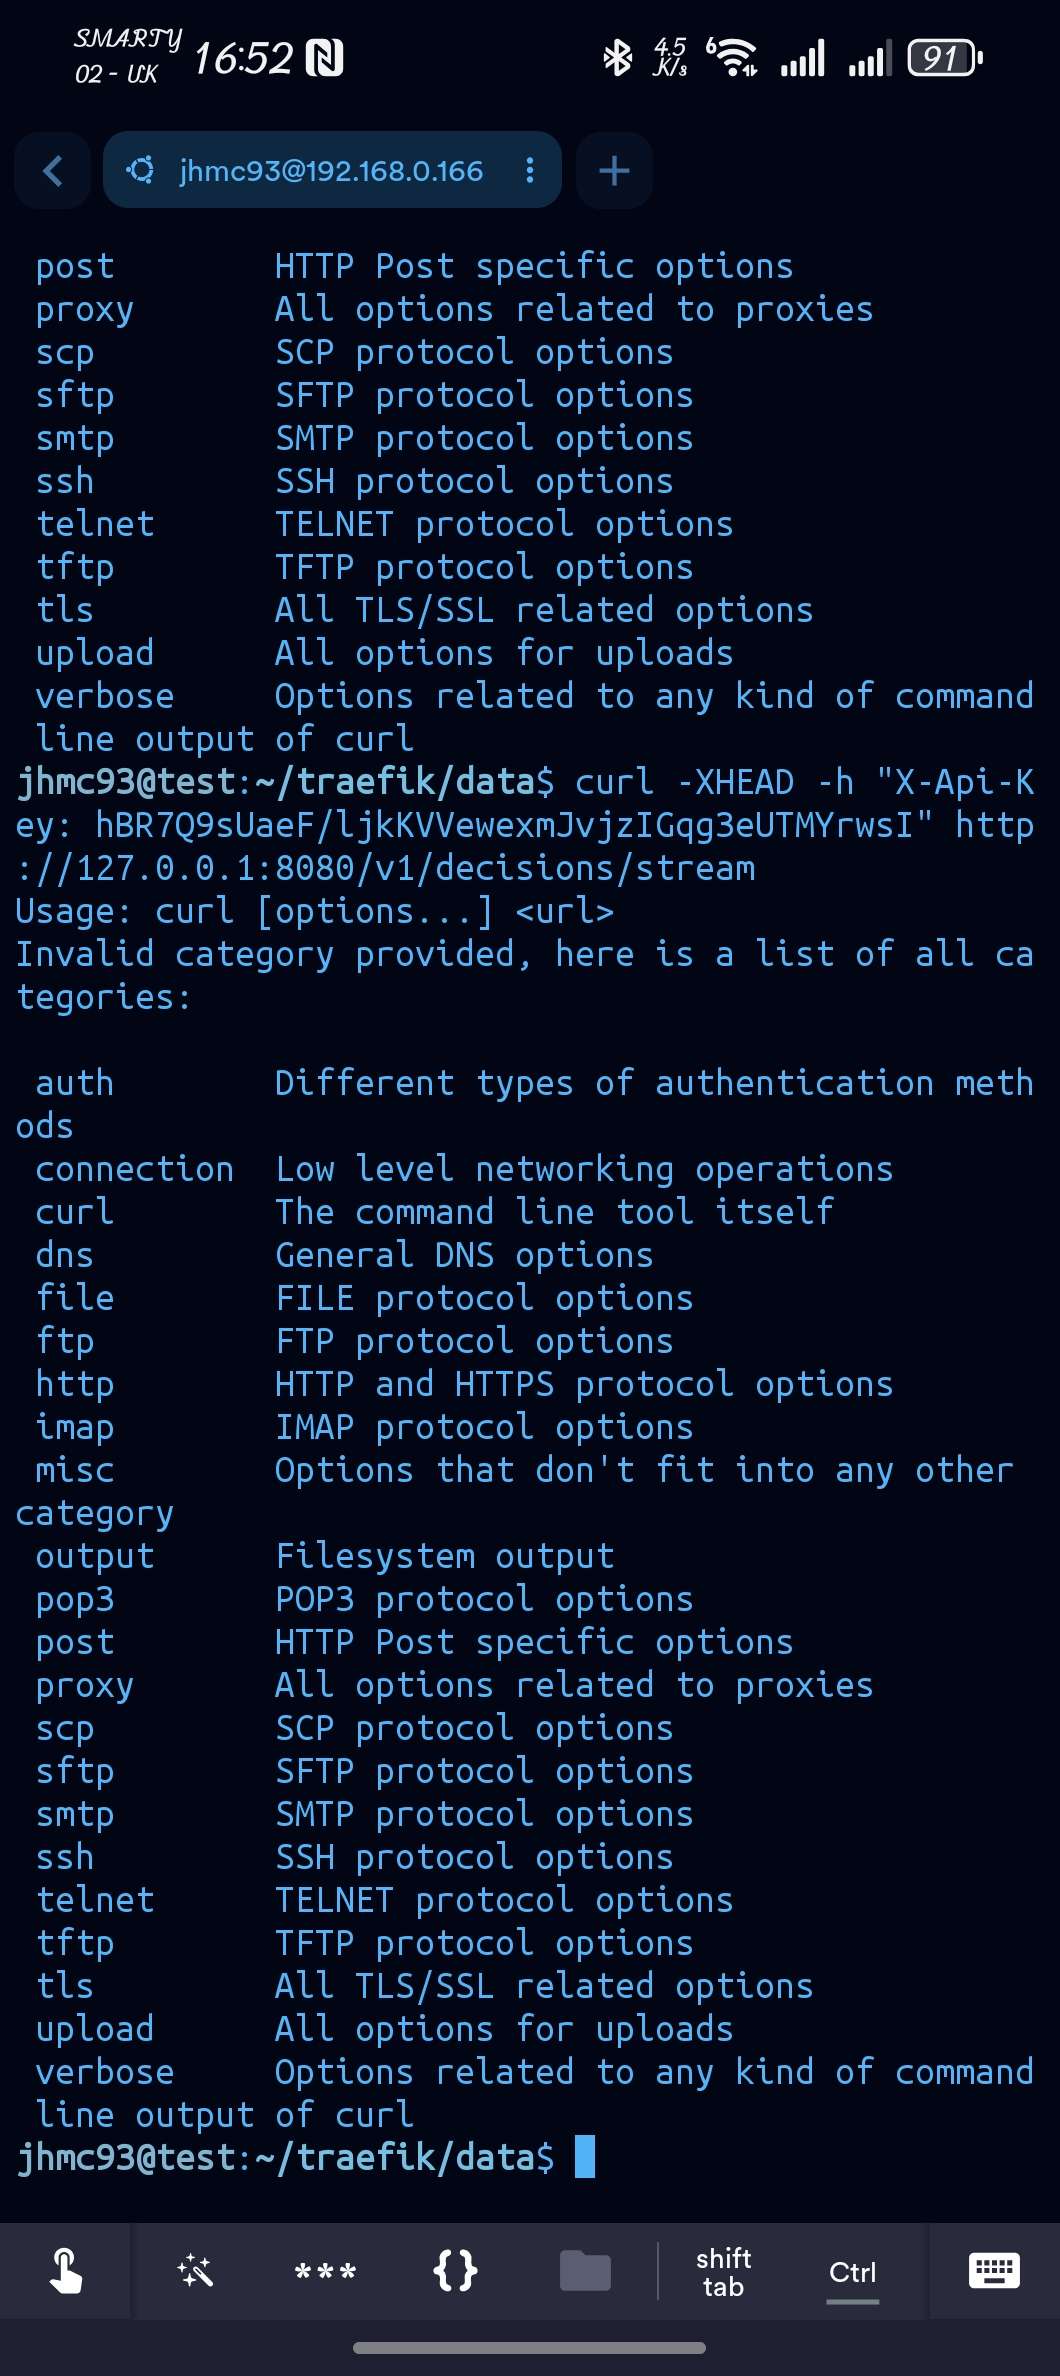The width and height of the screenshot is (1060, 2376).
Task: Open the three-dot menu on session tab
Action: (x=530, y=171)
